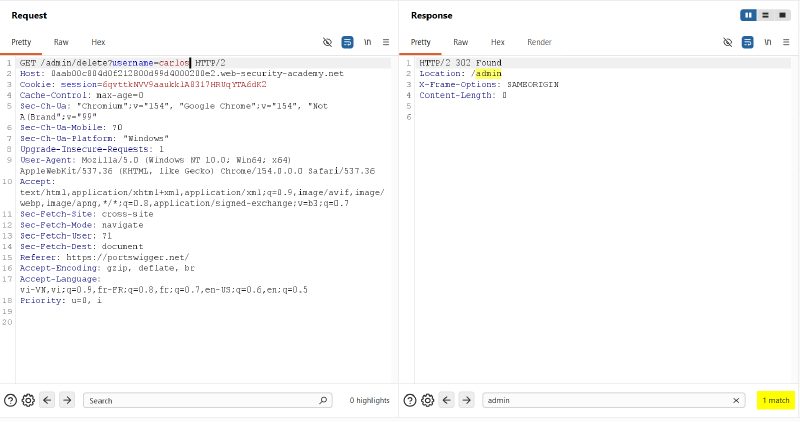Click the X-Frame-Options: SAMEORIGIN line
This screenshot has height=422, width=800.
489,84
